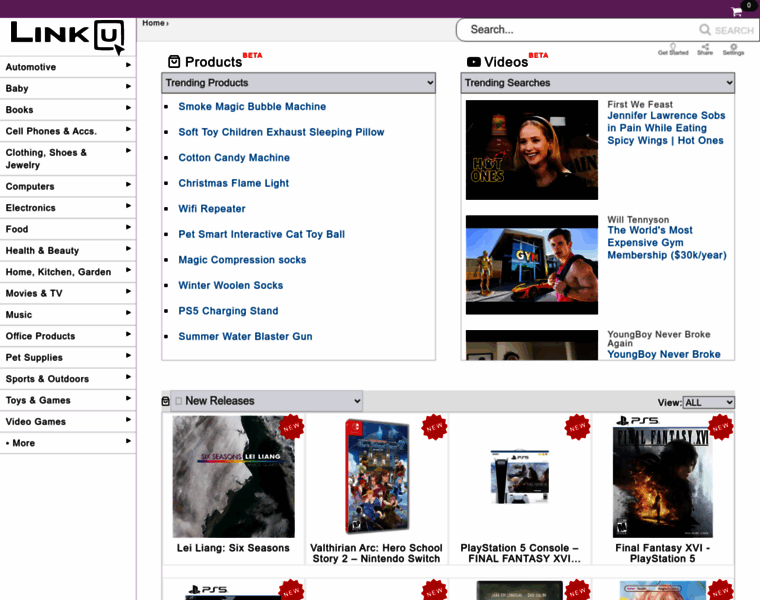Image resolution: width=760 pixels, height=600 pixels.
Task: Open the New Releases dropdown
Action: point(267,401)
